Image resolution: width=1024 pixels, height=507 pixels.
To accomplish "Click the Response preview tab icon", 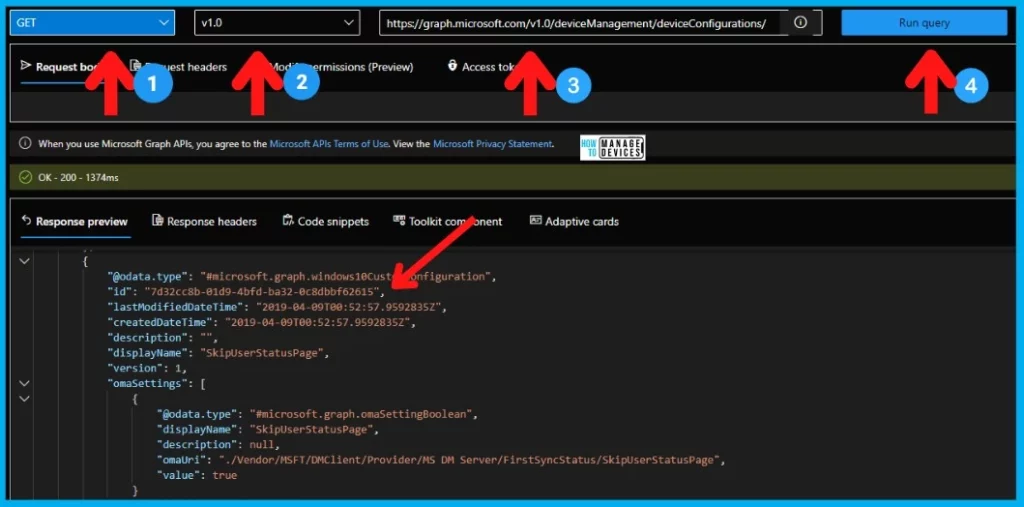I will point(26,221).
